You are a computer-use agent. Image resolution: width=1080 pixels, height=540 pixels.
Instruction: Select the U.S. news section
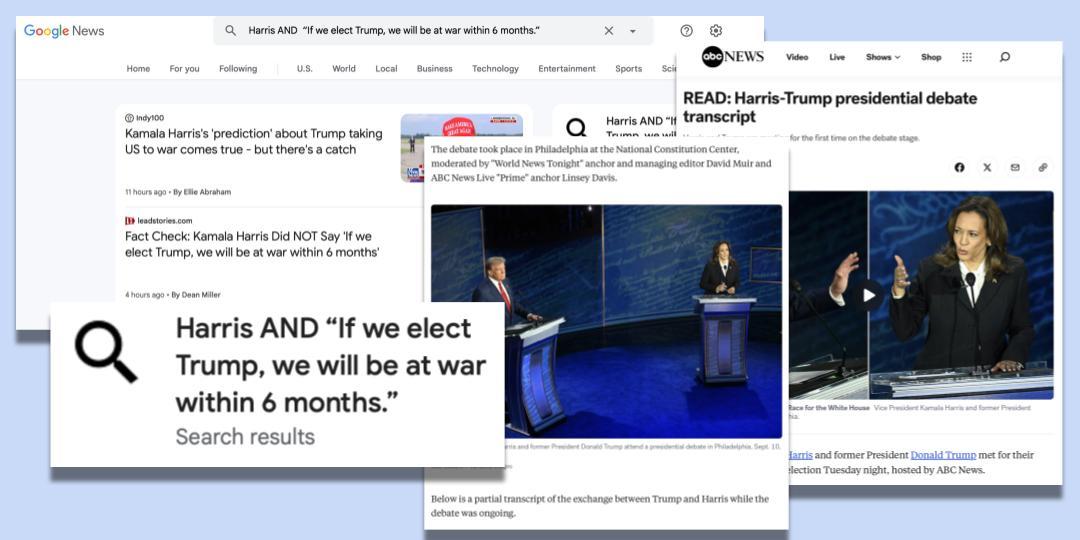click(x=304, y=69)
